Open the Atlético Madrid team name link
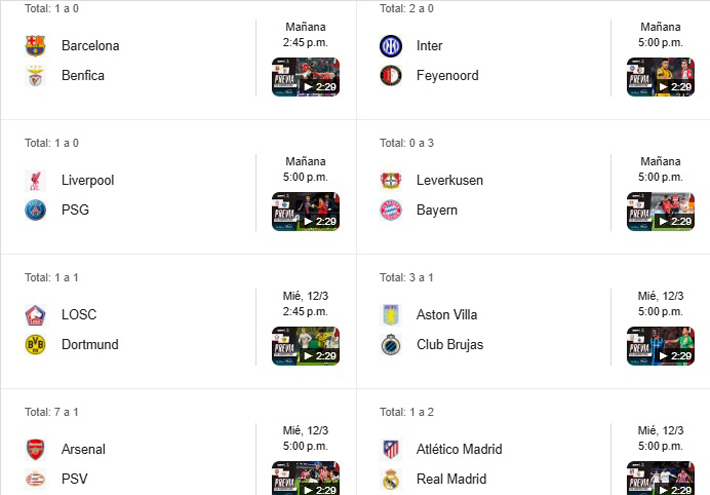This screenshot has height=495, width=710. [x=459, y=449]
